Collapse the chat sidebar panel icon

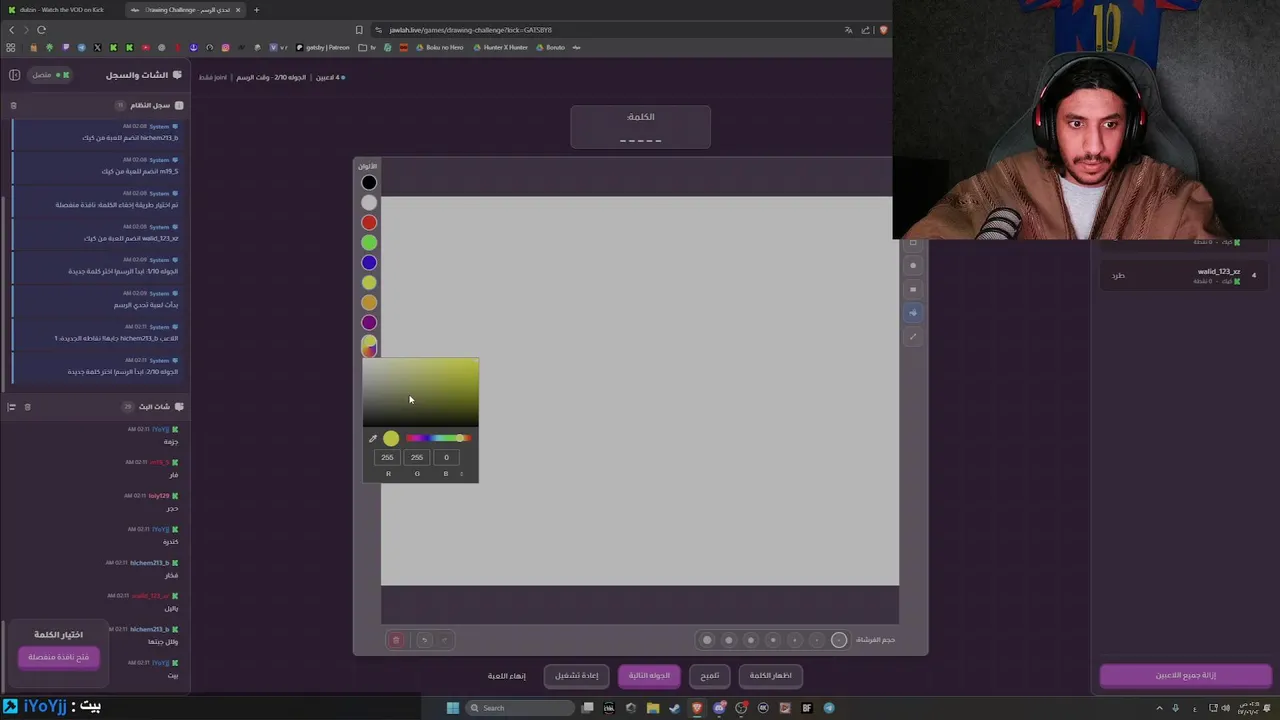(14, 75)
